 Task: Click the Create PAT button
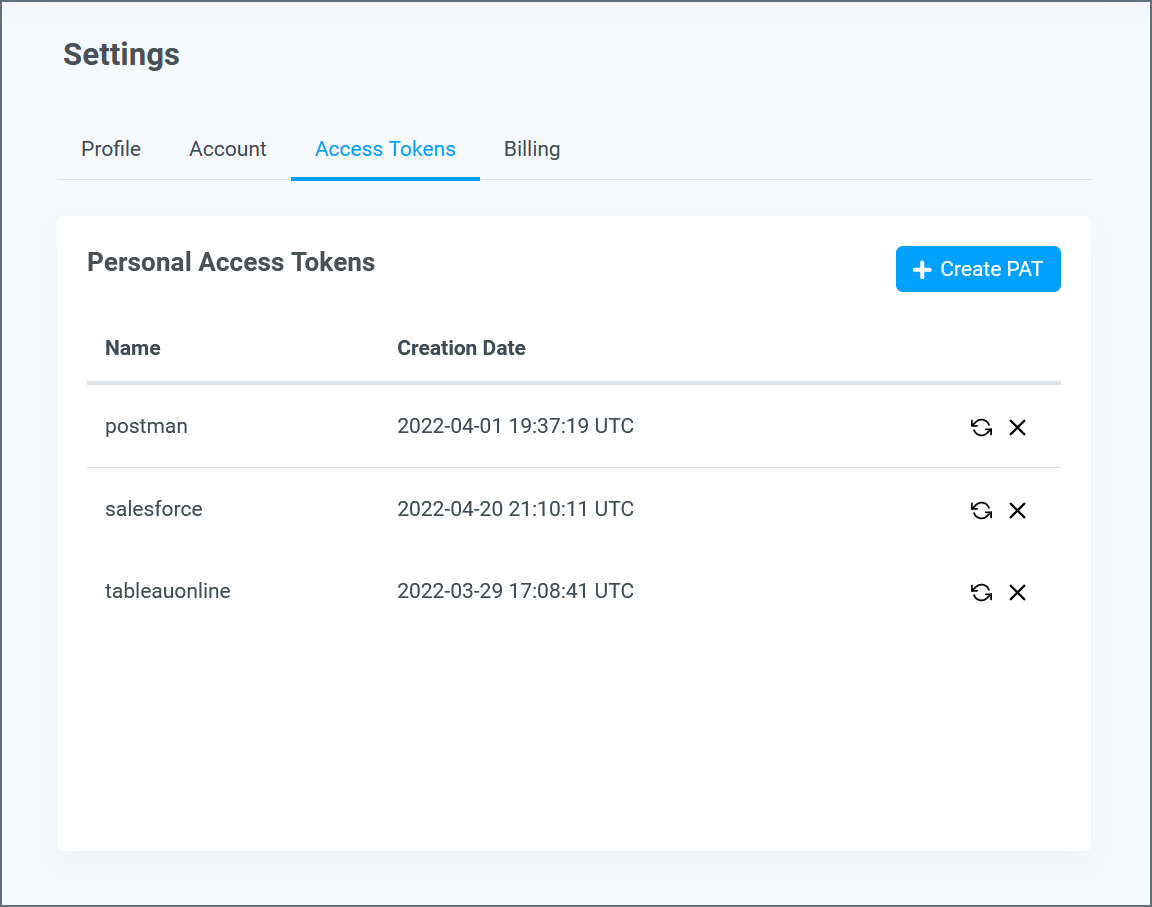pyautogui.click(x=978, y=268)
